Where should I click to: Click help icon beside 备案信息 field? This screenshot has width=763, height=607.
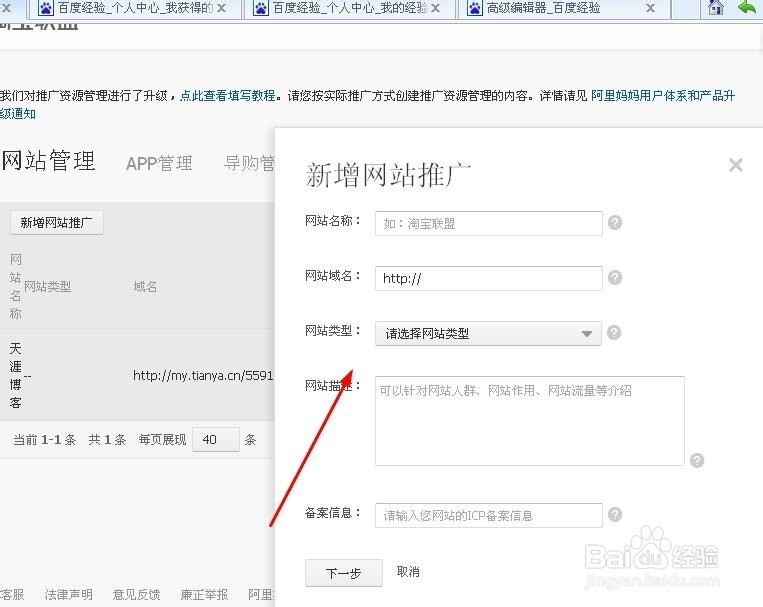pyautogui.click(x=615, y=515)
